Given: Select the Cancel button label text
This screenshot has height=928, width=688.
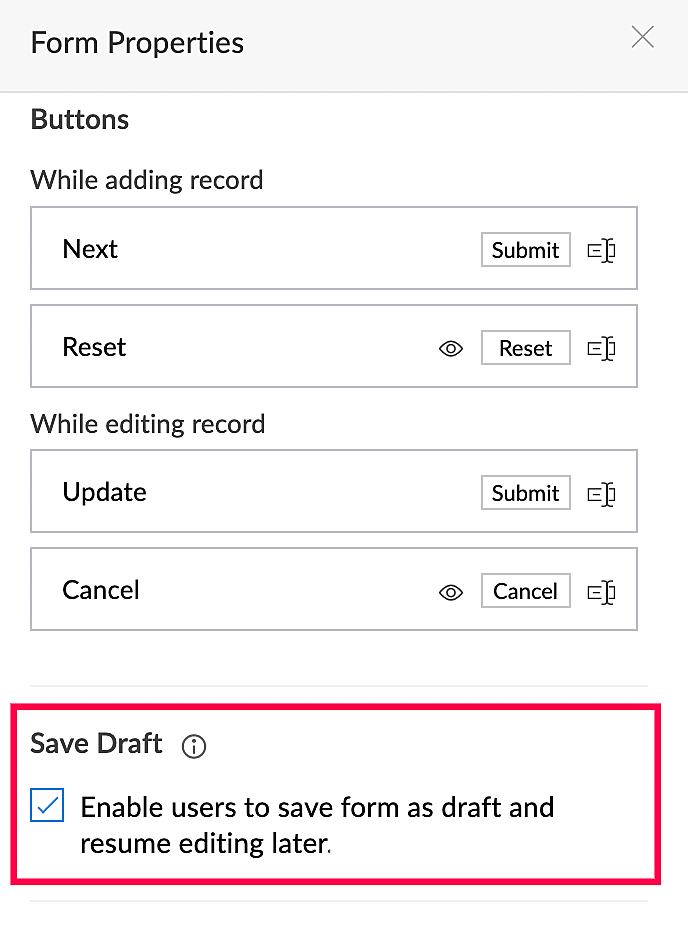Looking at the screenshot, I should 100,590.
